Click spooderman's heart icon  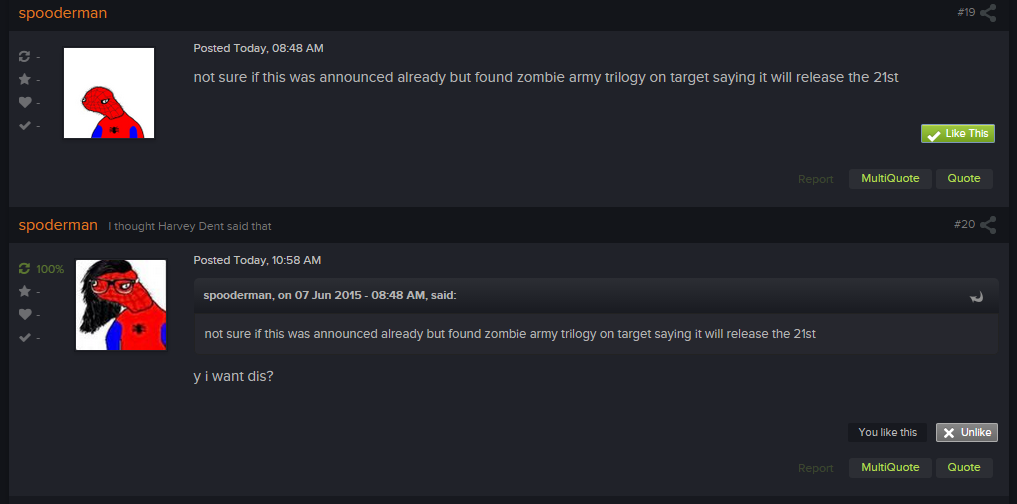click(25, 102)
